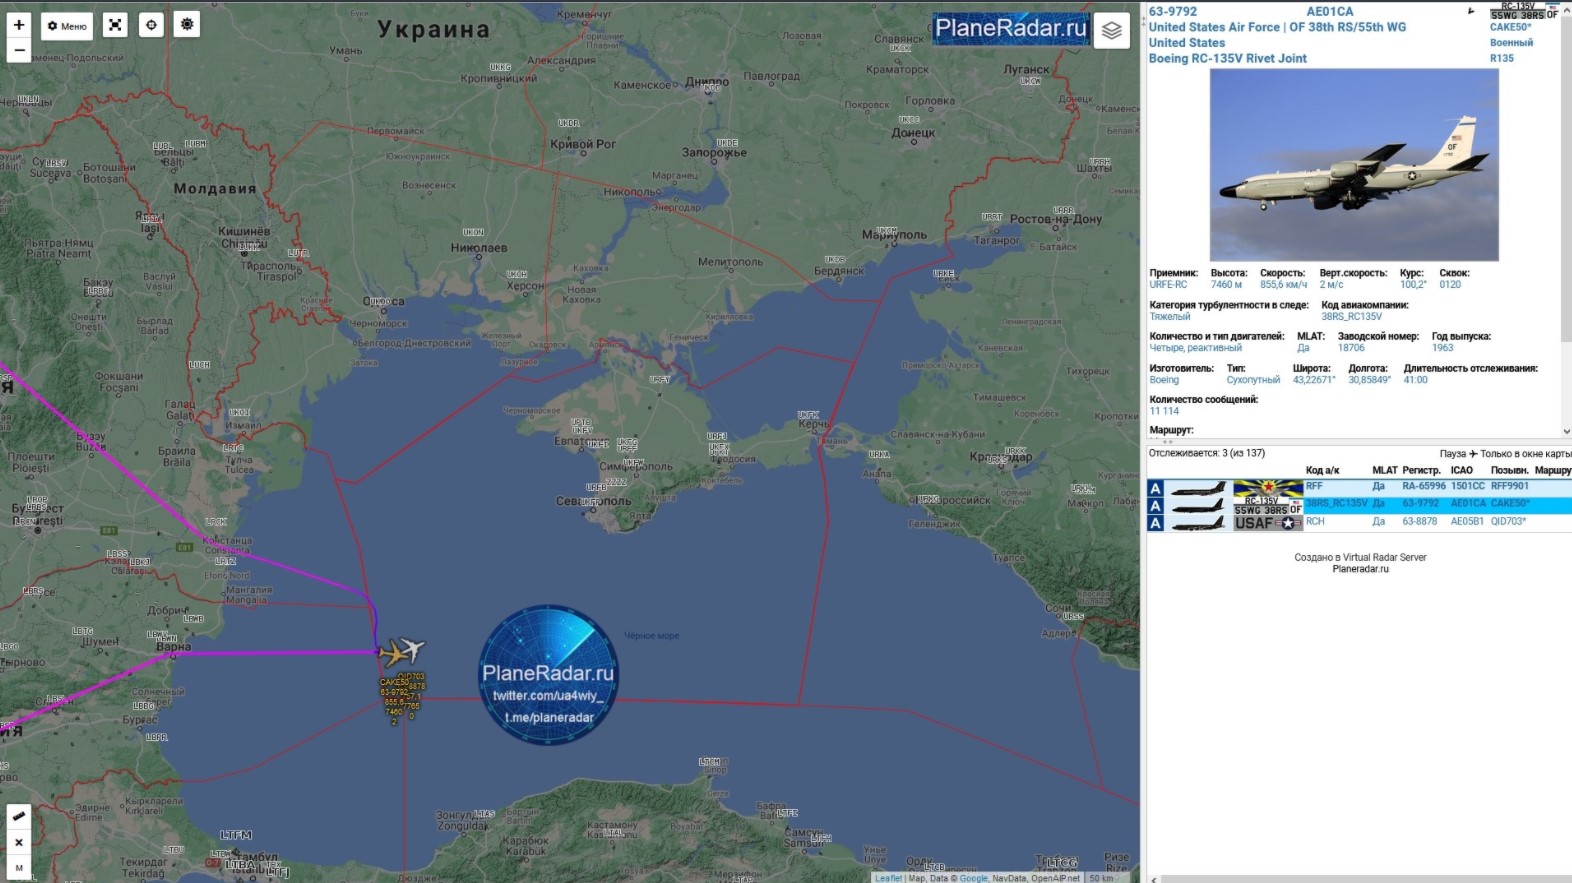Image resolution: width=1572 pixels, height=883 pixels.
Task: Click squawk value 0120
Action: [1450, 285]
